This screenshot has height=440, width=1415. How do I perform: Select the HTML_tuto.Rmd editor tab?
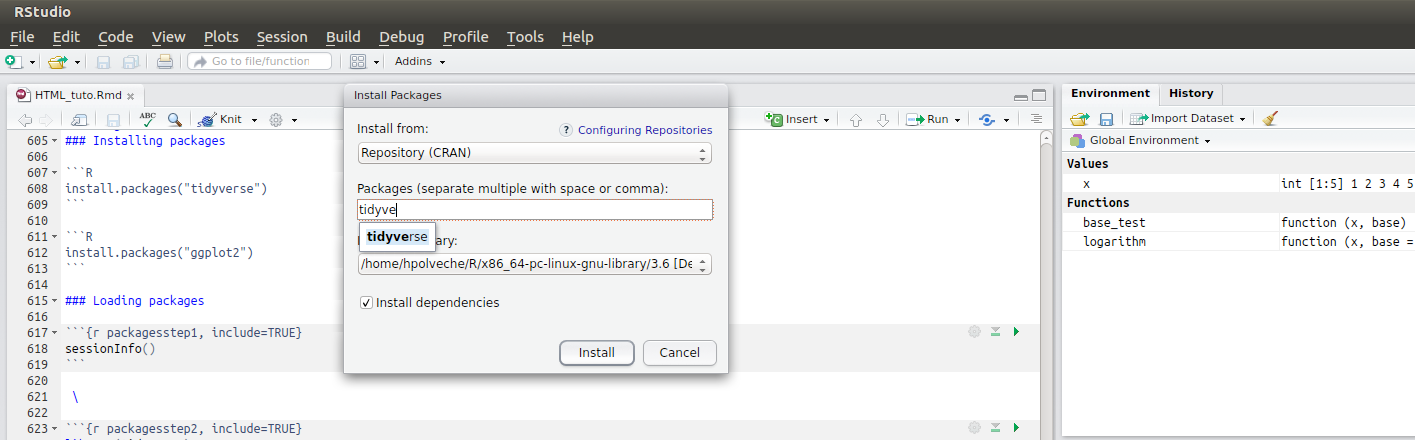point(74,96)
